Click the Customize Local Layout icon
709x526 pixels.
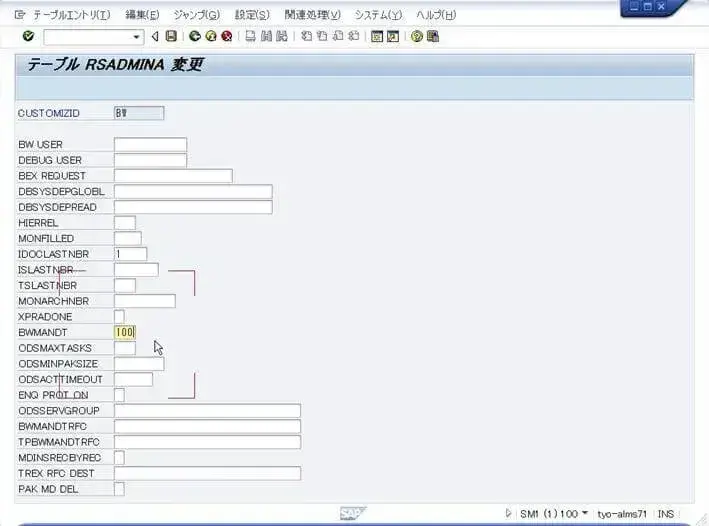(433, 36)
